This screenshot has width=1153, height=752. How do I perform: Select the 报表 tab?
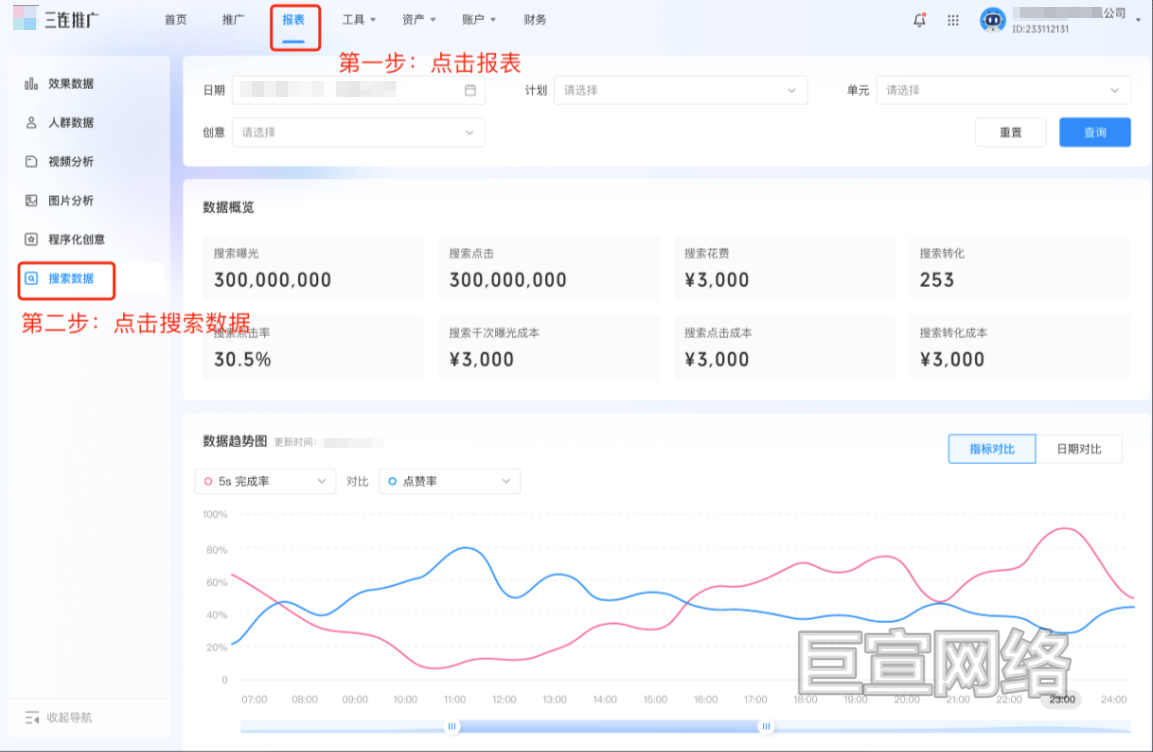click(x=293, y=21)
